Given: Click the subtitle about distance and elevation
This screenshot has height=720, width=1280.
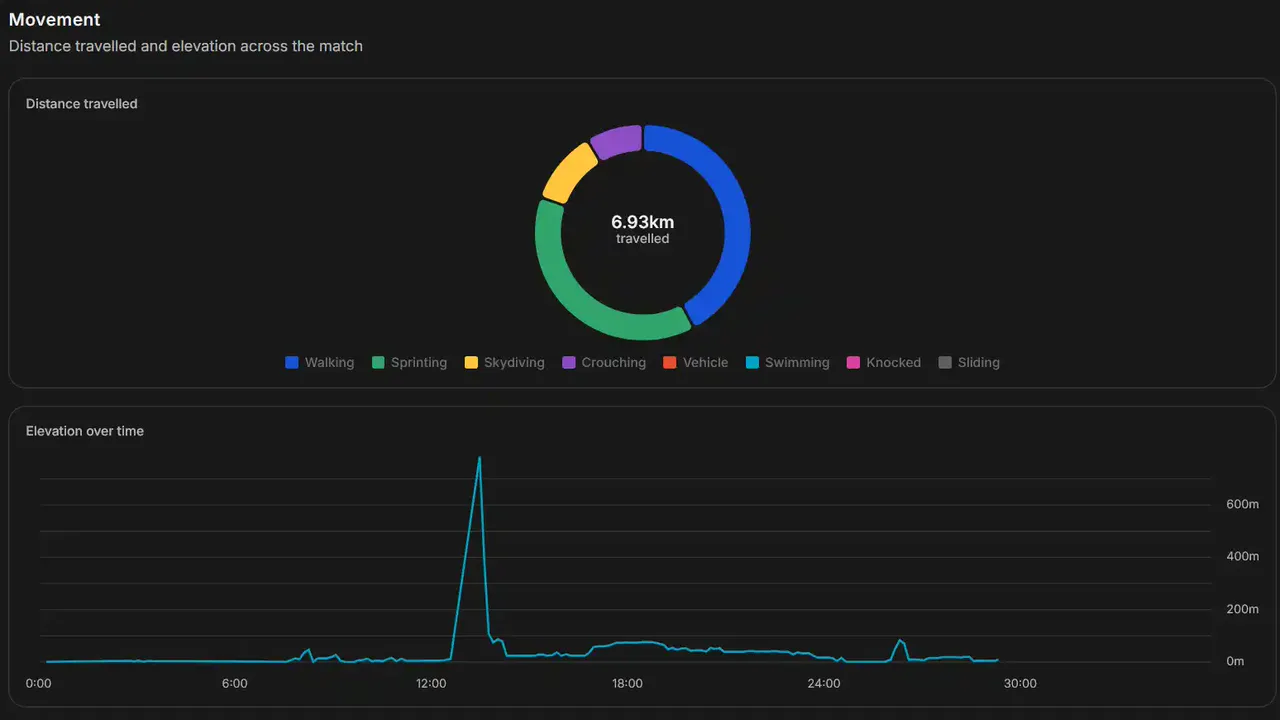Looking at the screenshot, I should [x=186, y=46].
